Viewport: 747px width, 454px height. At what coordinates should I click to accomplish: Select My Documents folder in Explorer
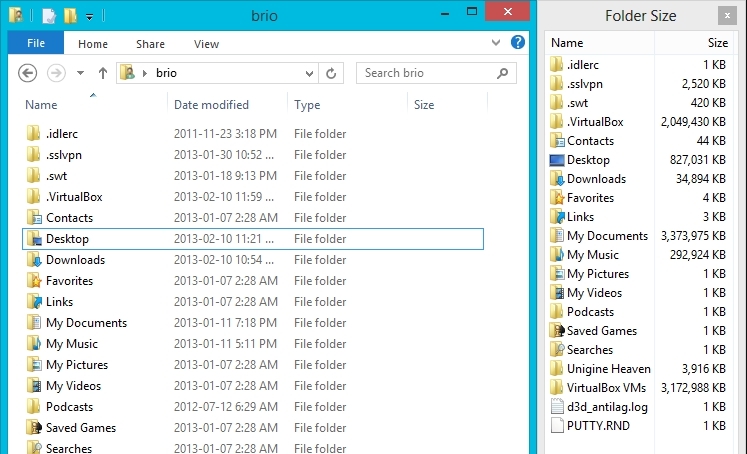tap(253, 323)
